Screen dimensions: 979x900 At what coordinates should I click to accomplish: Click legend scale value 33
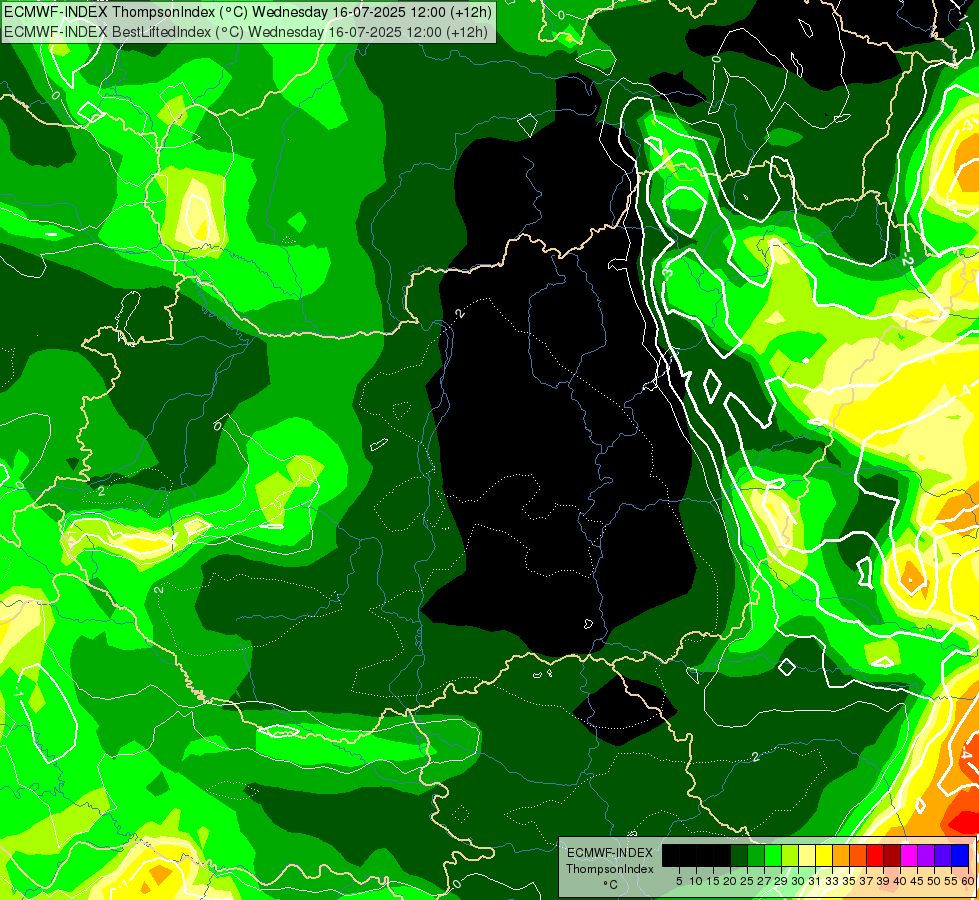click(x=833, y=881)
